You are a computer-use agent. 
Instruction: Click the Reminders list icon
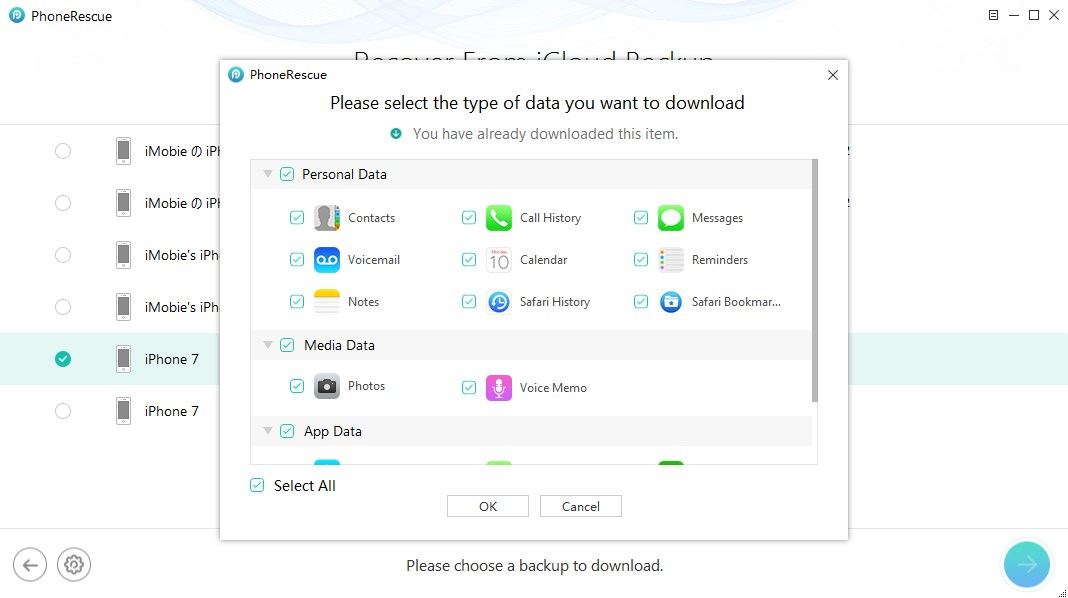(671, 260)
